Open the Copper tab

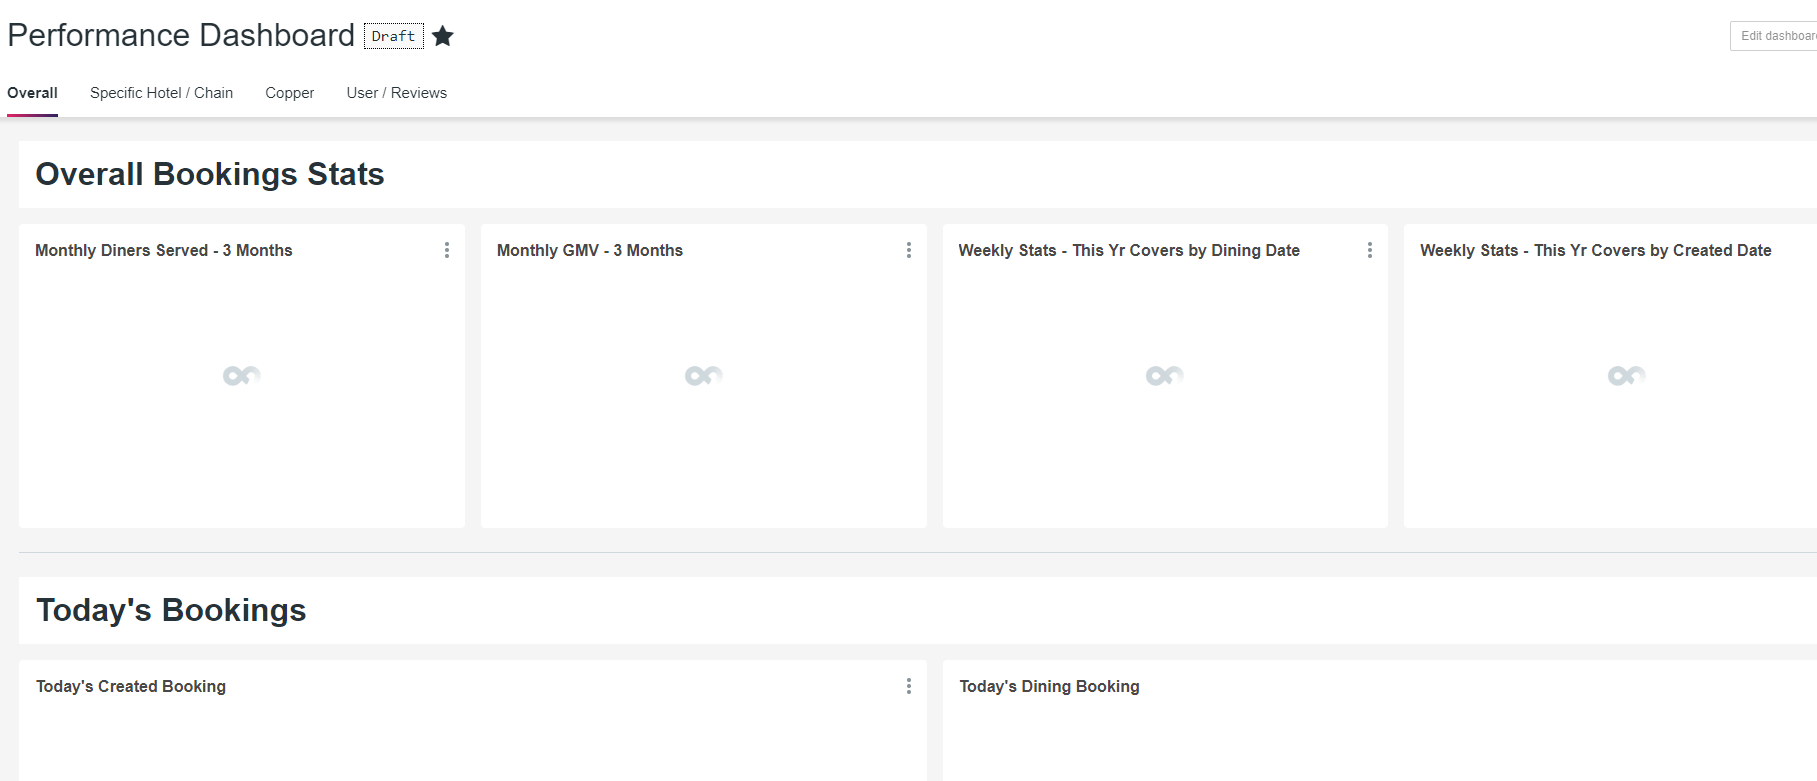pos(289,93)
